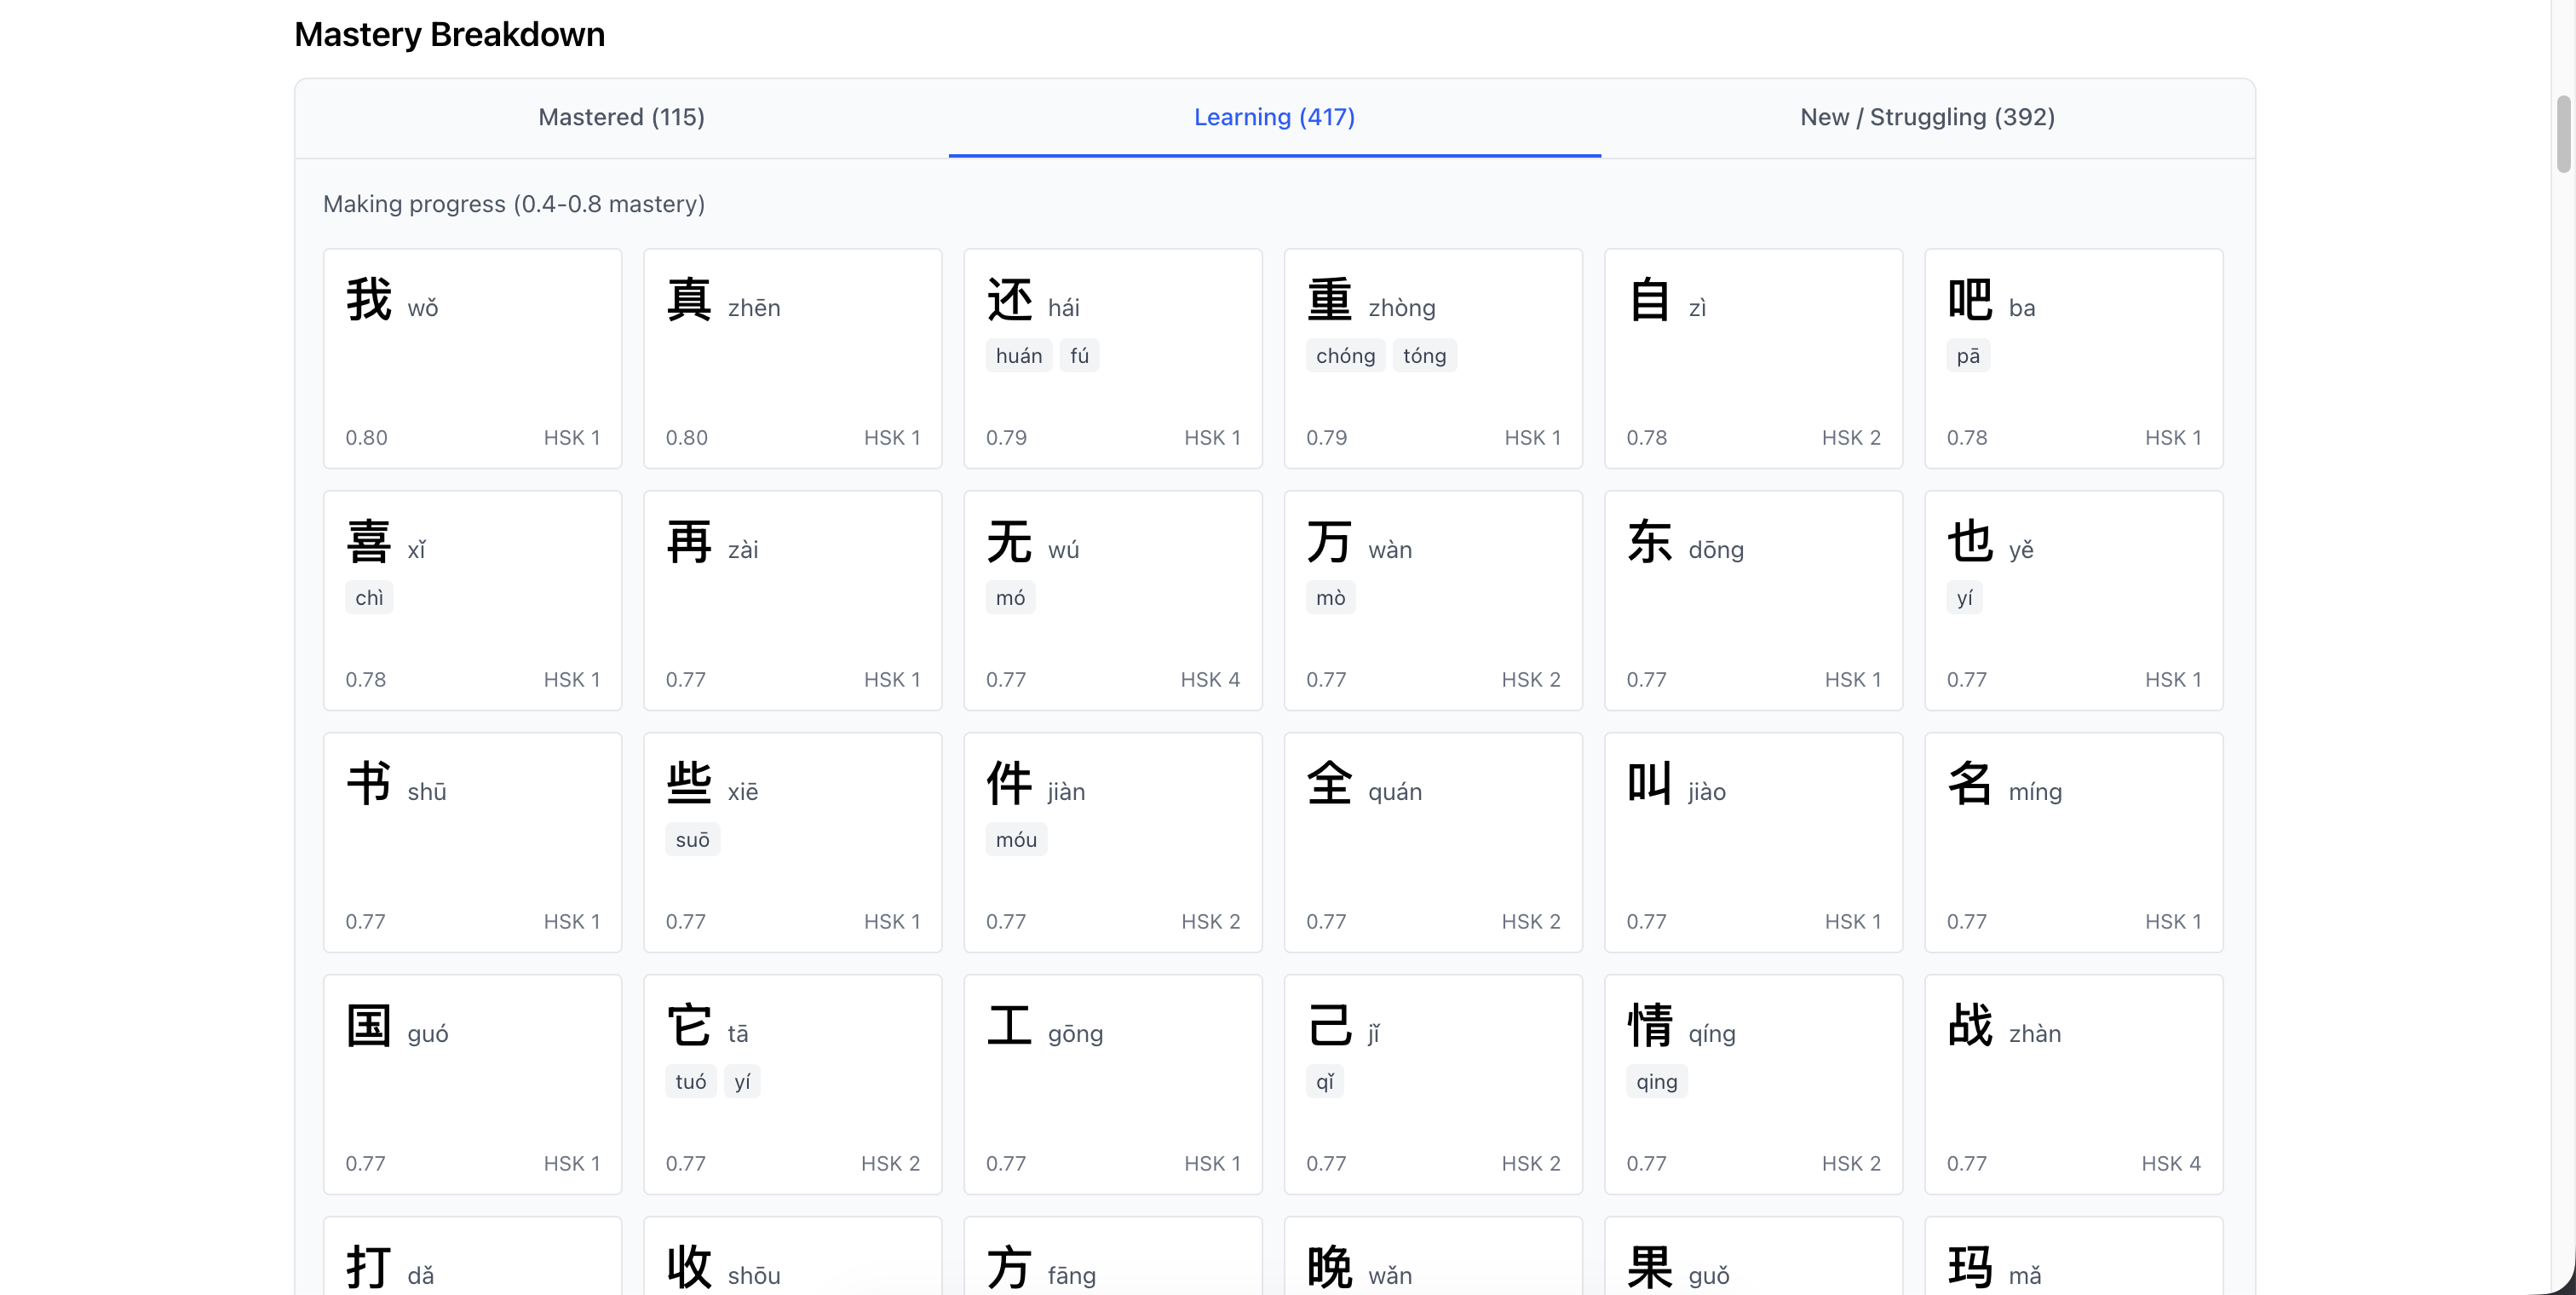2576x1295 pixels.
Task: Open the New / Struggling (392) tab
Action: click(1927, 117)
